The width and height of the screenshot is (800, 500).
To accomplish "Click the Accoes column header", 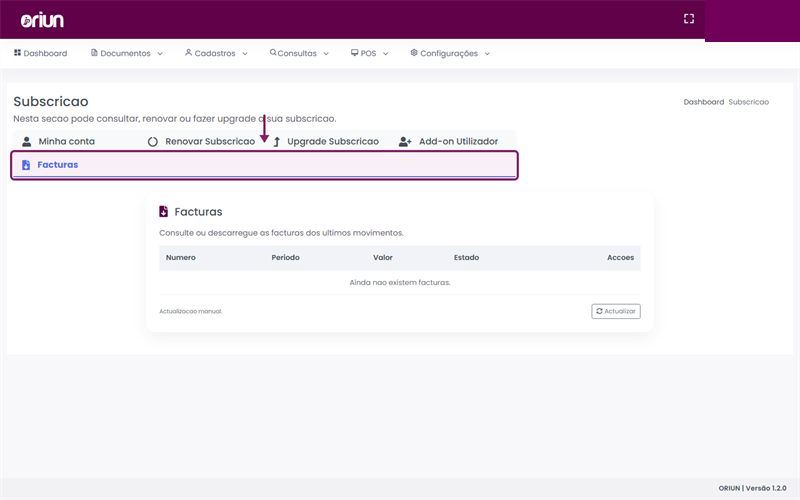I will pyautogui.click(x=620, y=257).
